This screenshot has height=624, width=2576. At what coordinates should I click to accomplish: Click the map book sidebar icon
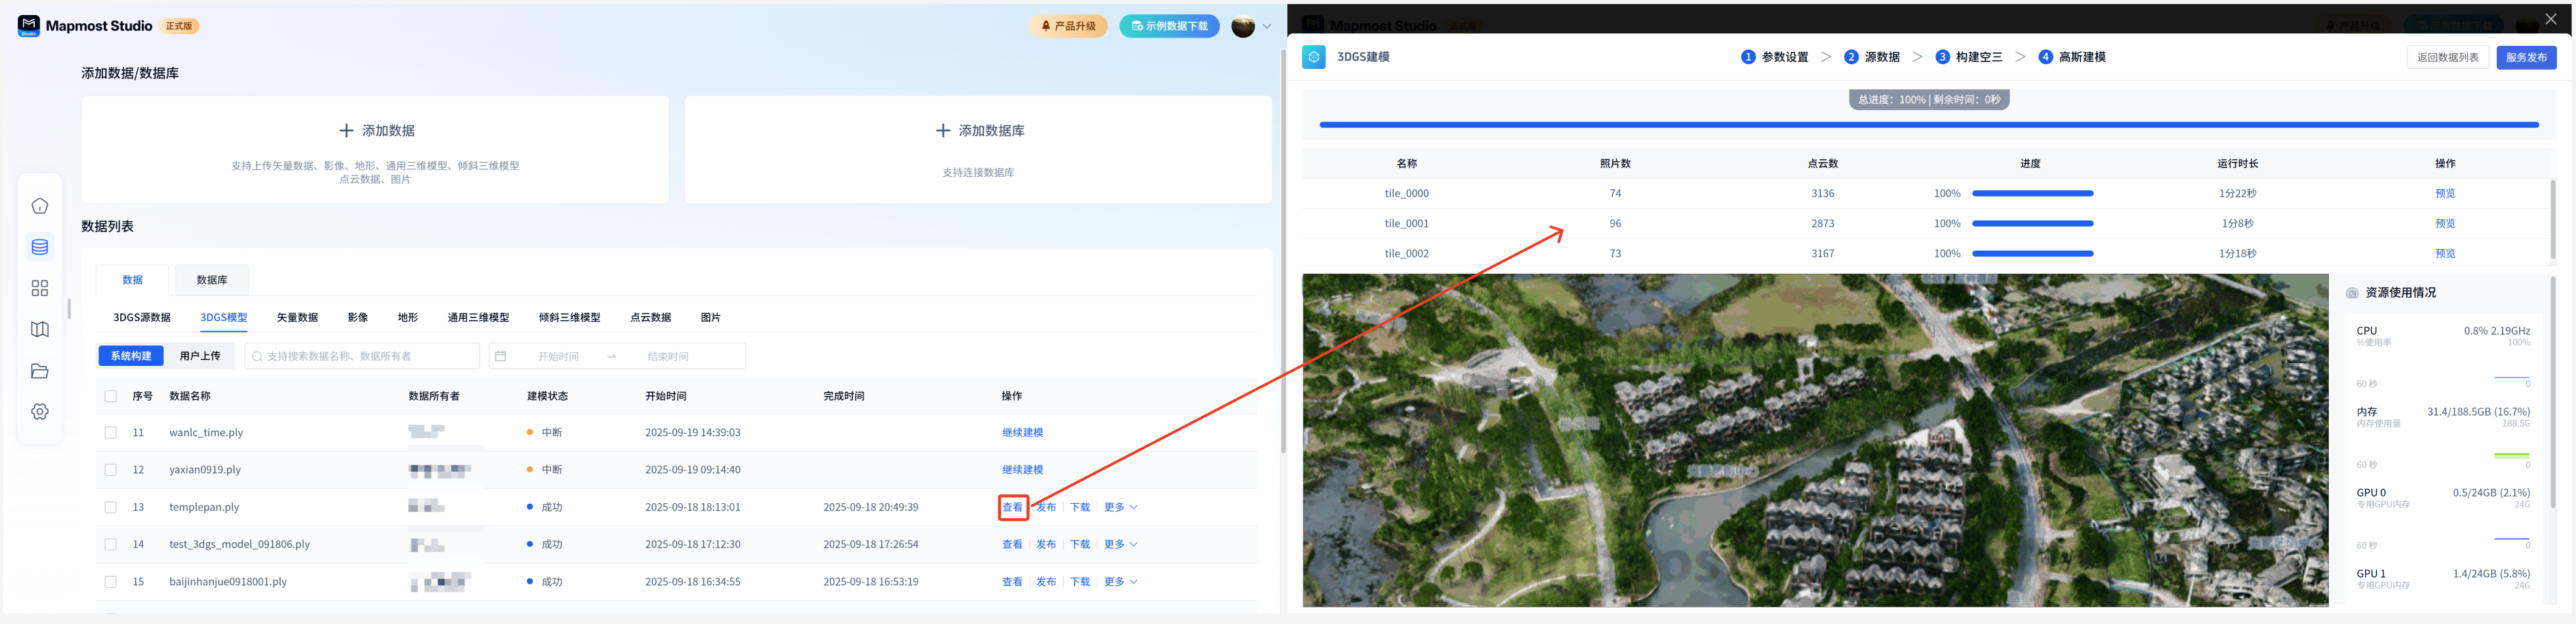[x=40, y=329]
